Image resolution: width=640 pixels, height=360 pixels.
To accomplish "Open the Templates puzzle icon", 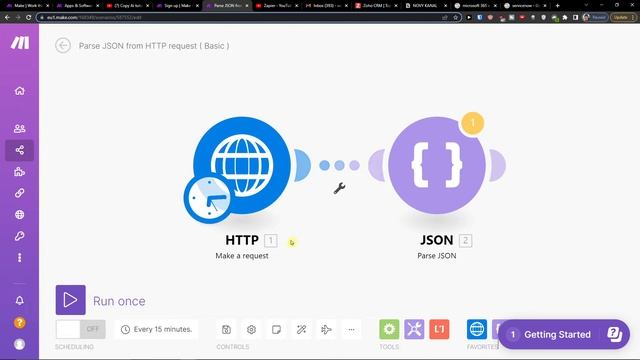I will [x=20, y=172].
